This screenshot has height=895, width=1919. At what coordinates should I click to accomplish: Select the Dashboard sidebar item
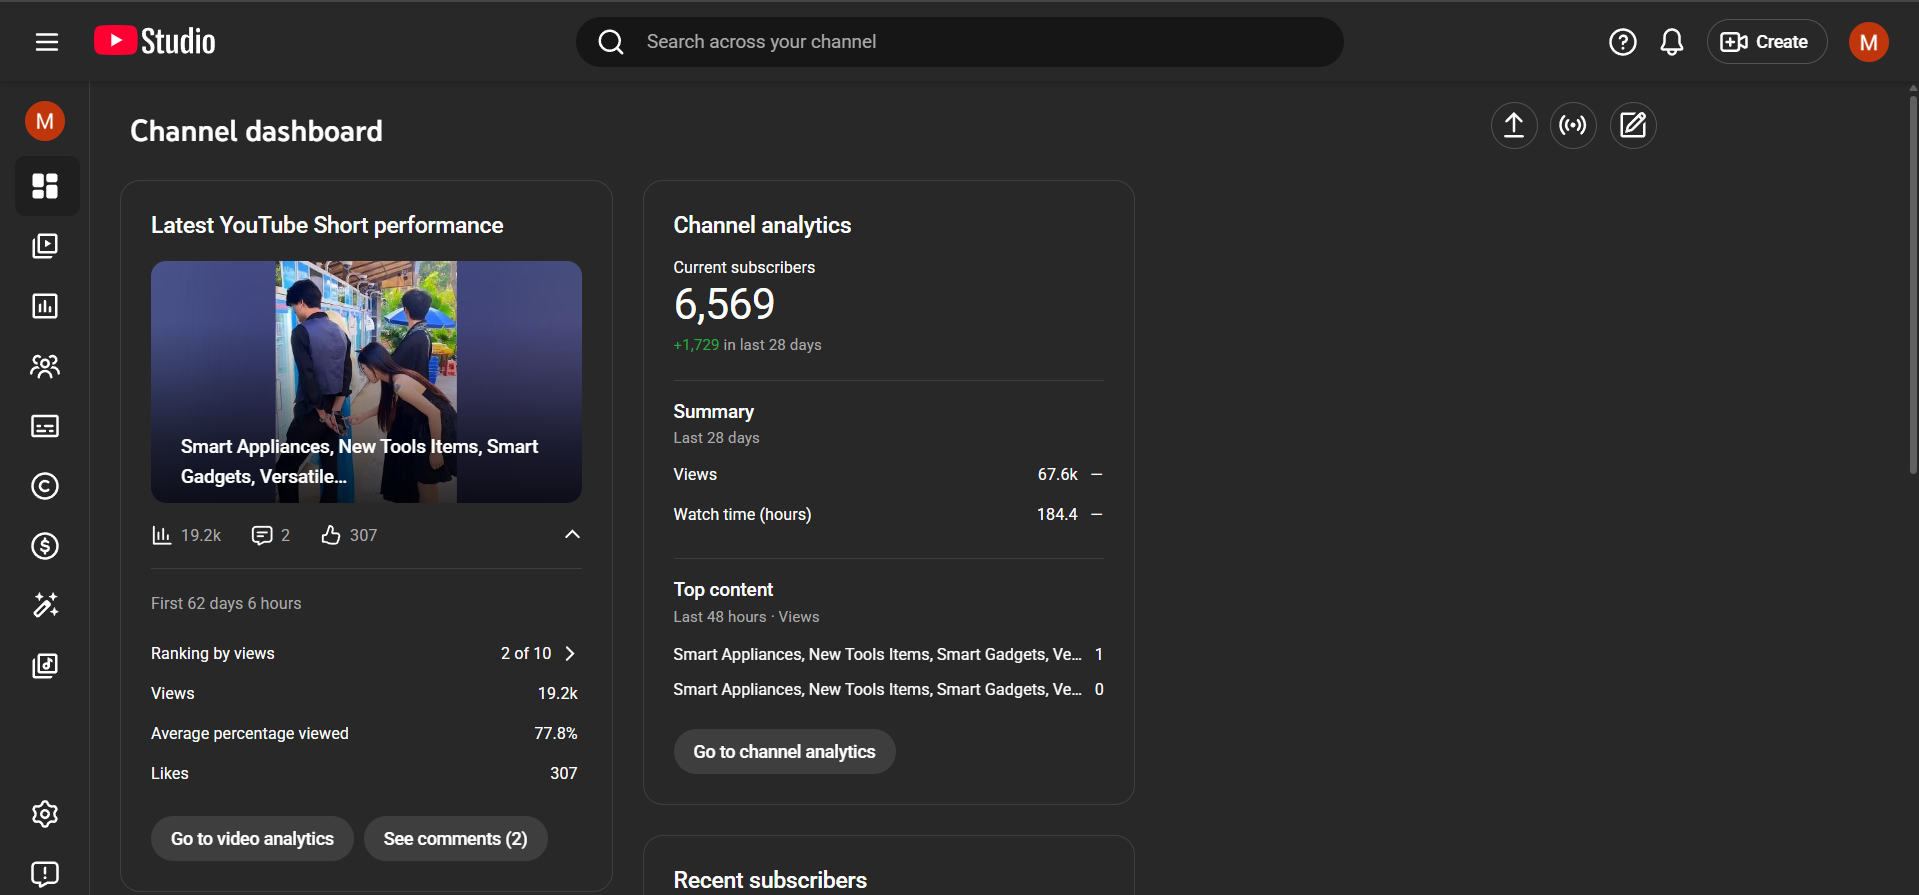click(45, 186)
